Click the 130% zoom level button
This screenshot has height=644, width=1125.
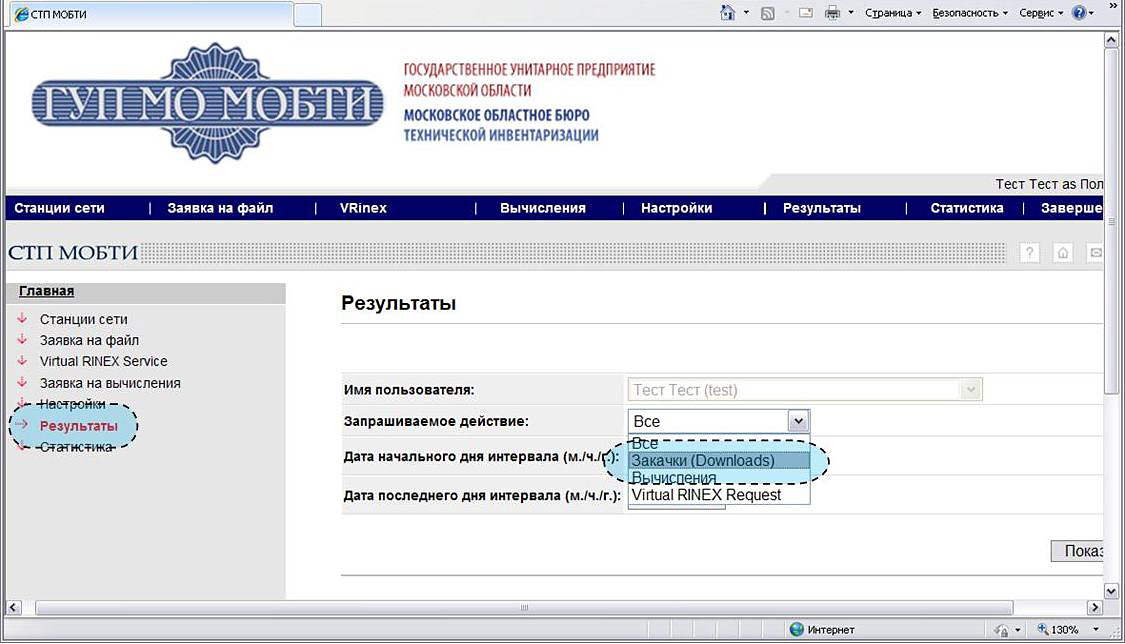click(1058, 630)
